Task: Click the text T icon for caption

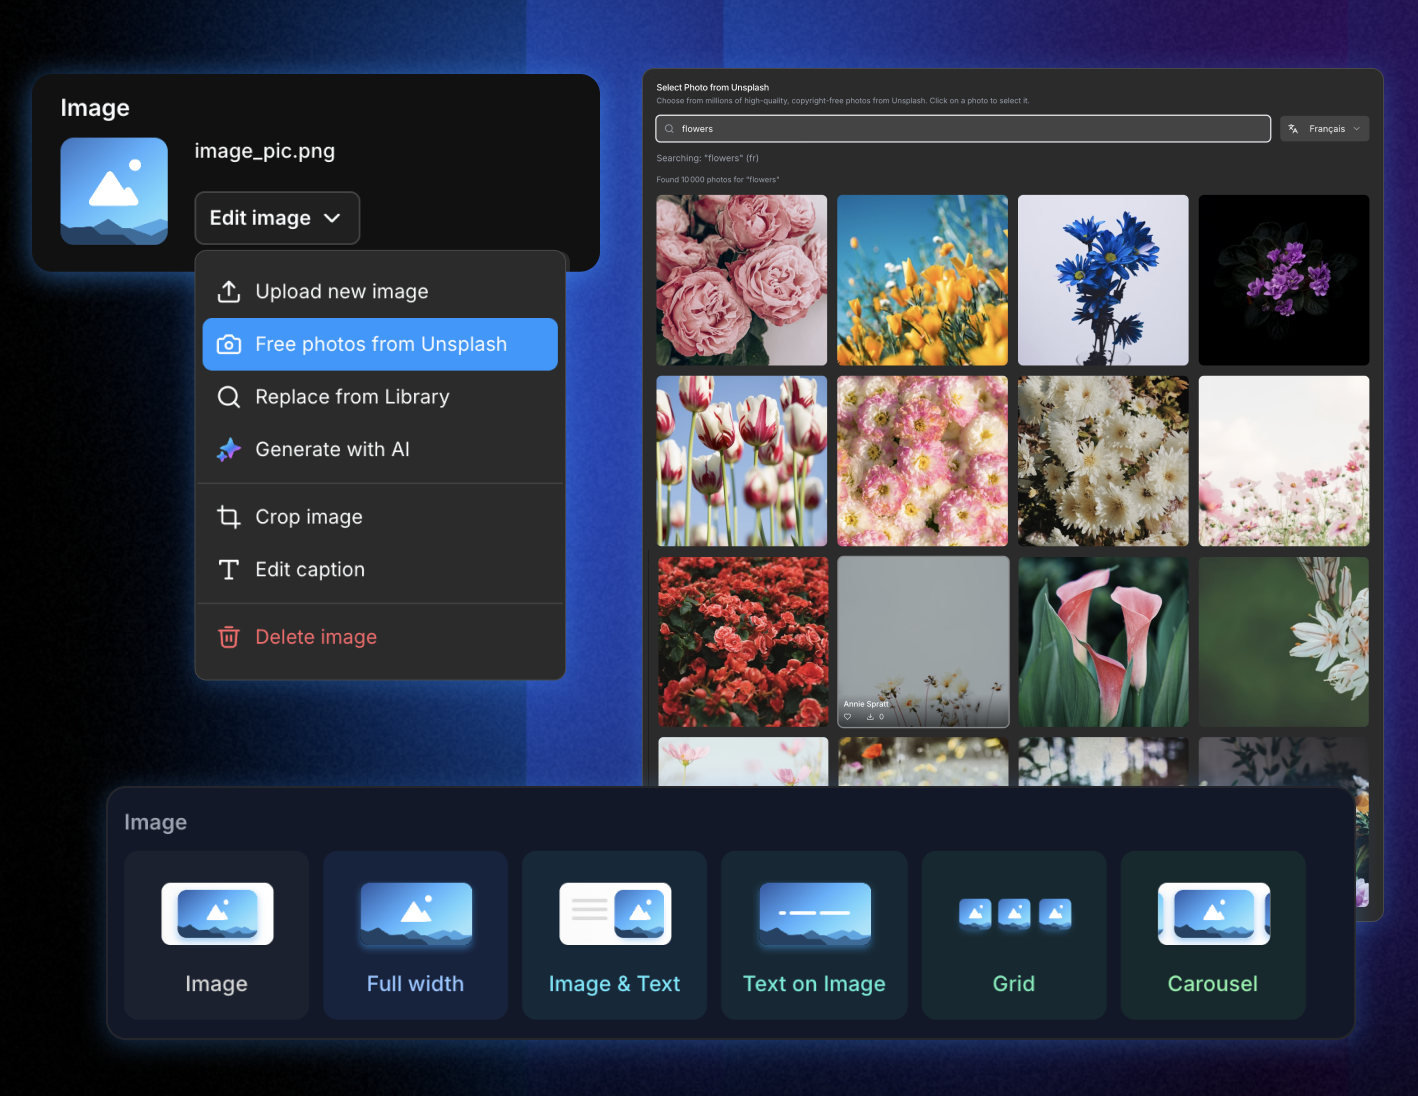Action: pos(229,570)
